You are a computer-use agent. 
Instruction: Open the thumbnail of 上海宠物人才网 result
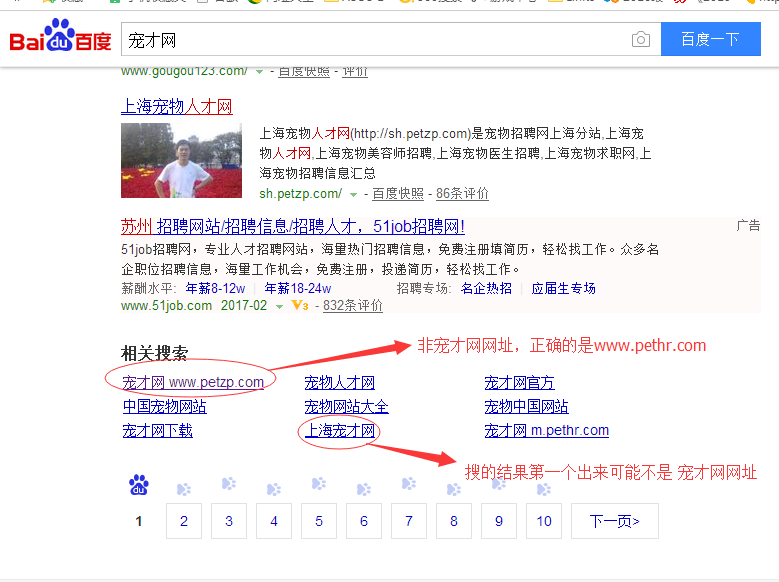181,161
